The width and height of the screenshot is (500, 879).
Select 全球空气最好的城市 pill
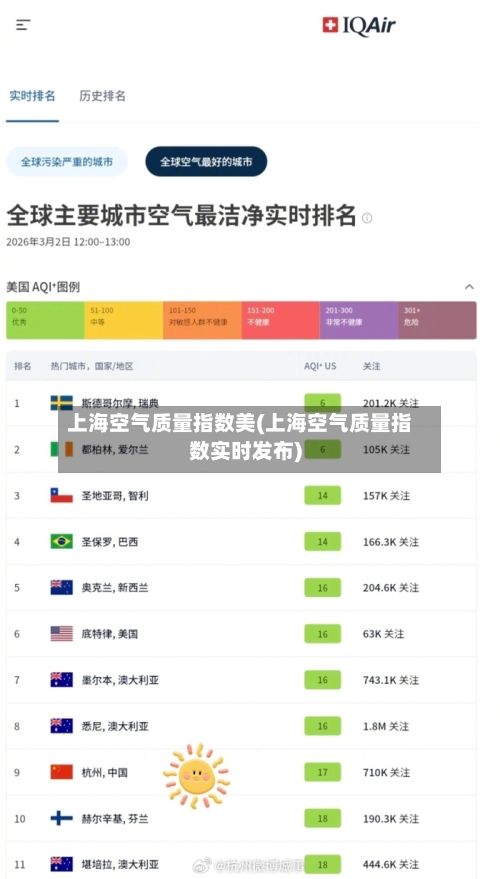[x=206, y=162]
